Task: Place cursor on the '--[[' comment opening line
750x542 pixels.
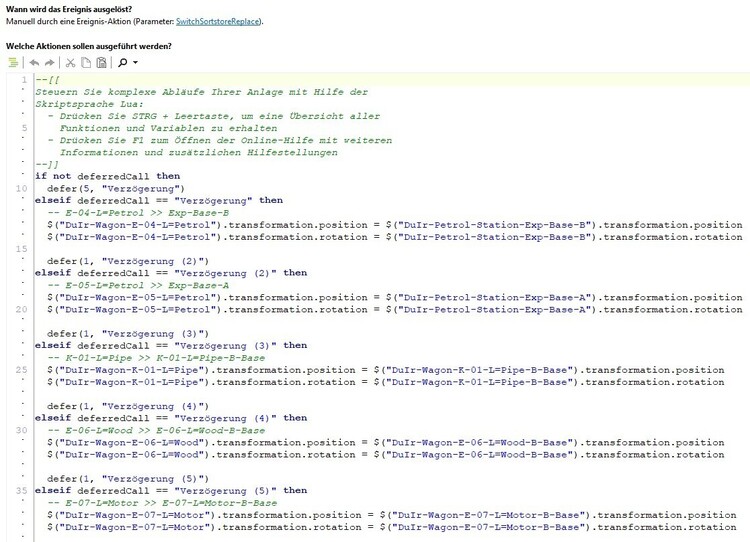Action: [47, 80]
